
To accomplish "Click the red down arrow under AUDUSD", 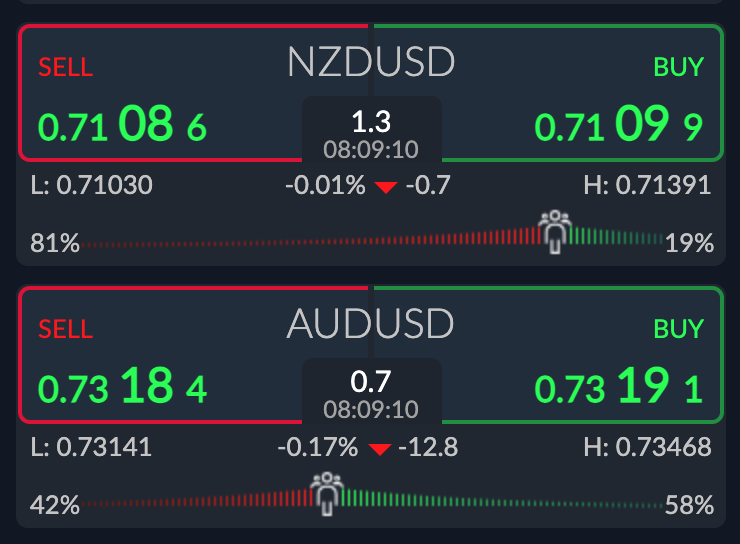I will coord(379,449).
